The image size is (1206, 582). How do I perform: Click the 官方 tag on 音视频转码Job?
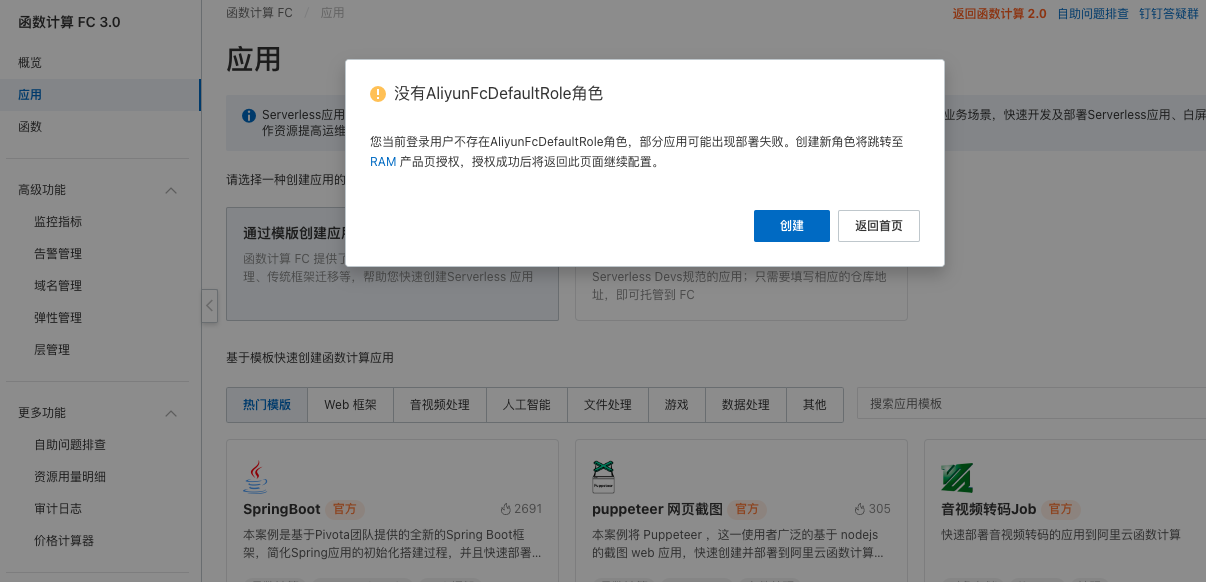click(1062, 509)
